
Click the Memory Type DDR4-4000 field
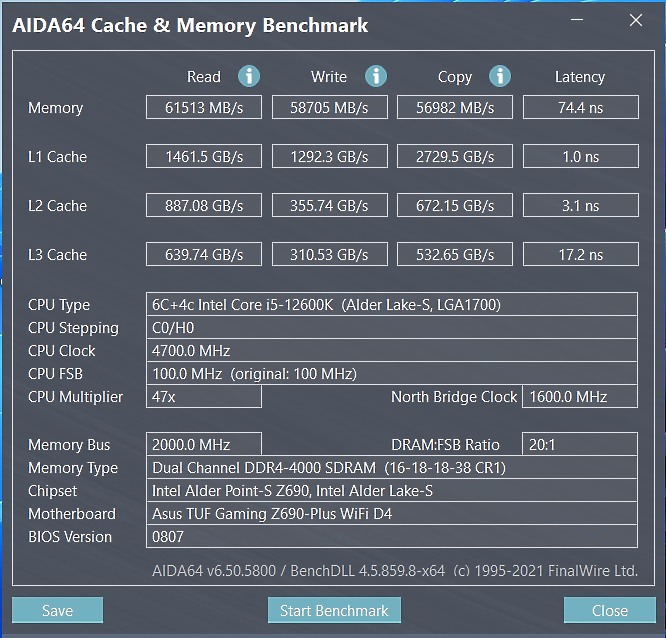click(x=392, y=467)
